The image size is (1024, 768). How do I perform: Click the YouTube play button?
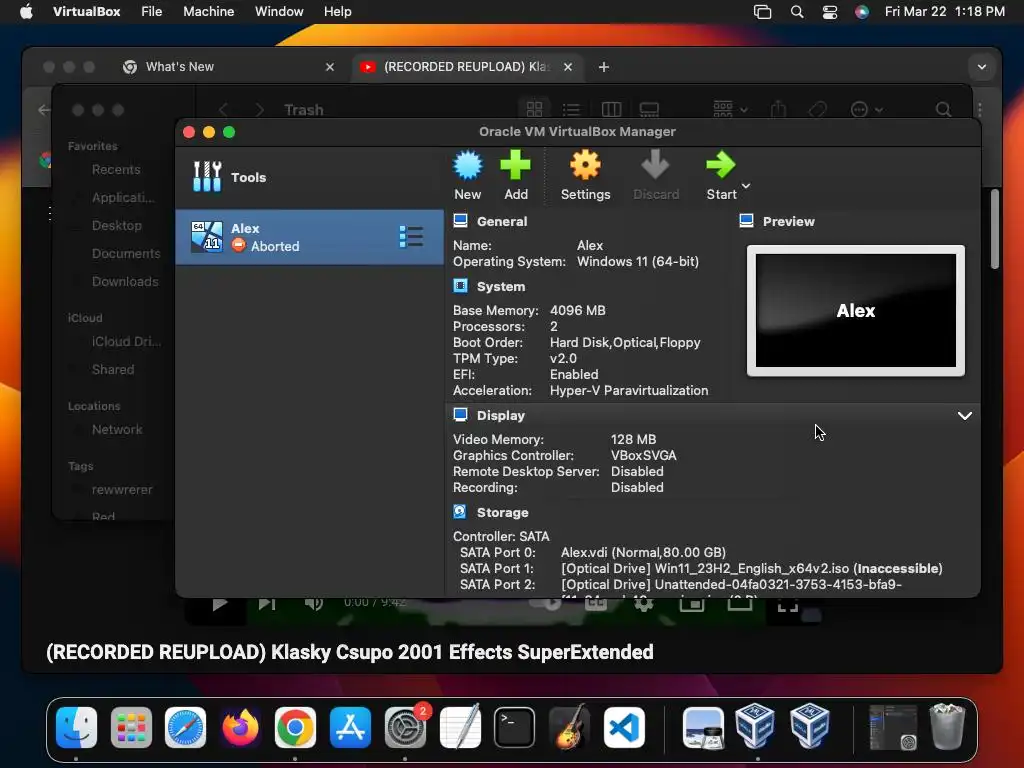pos(219,603)
